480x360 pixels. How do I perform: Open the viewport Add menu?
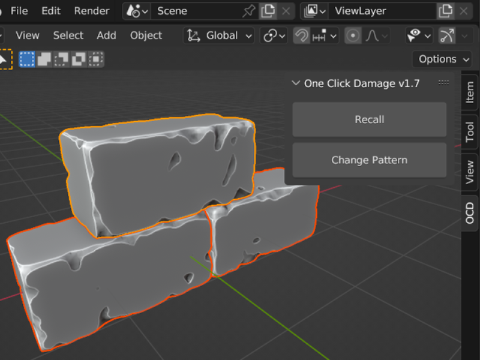click(106, 35)
